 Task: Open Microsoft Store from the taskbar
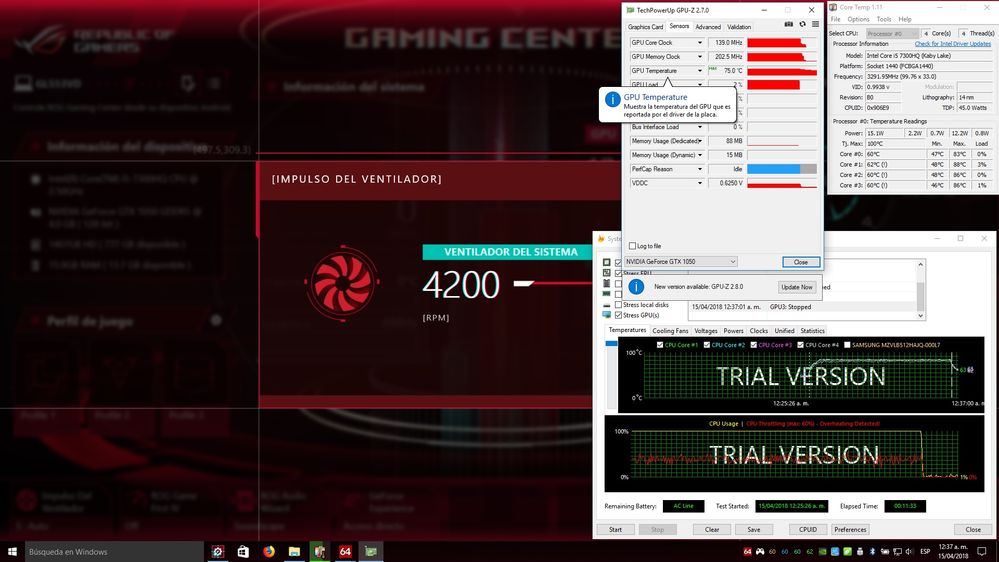(243, 551)
